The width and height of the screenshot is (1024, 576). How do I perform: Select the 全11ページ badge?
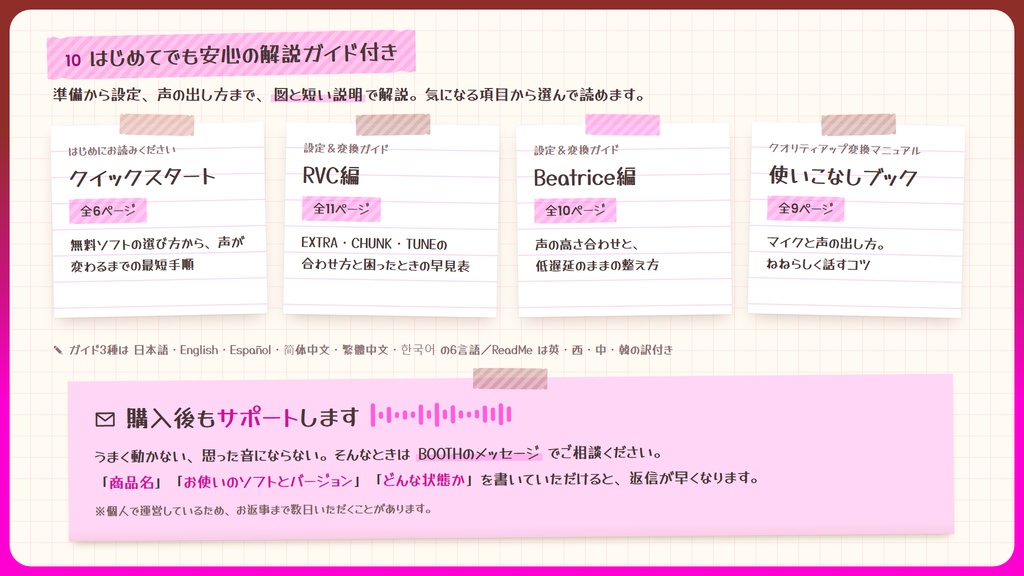[x=341, y=209]
